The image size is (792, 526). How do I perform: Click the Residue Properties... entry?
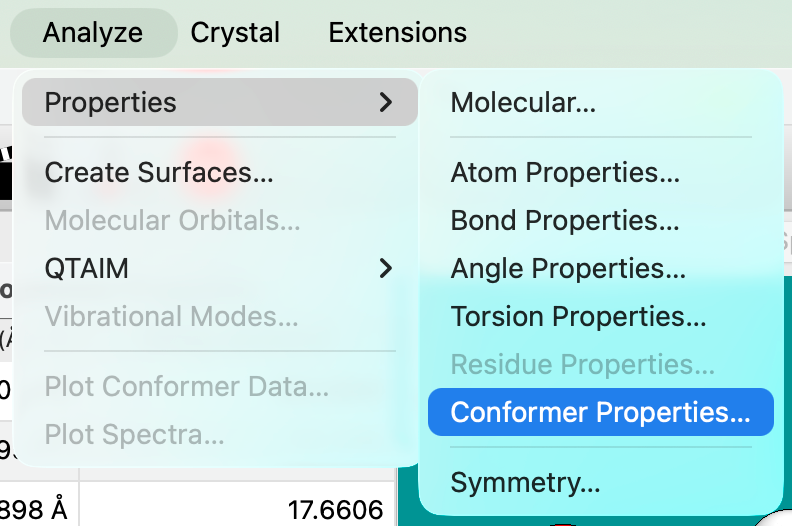click(583, 364)
